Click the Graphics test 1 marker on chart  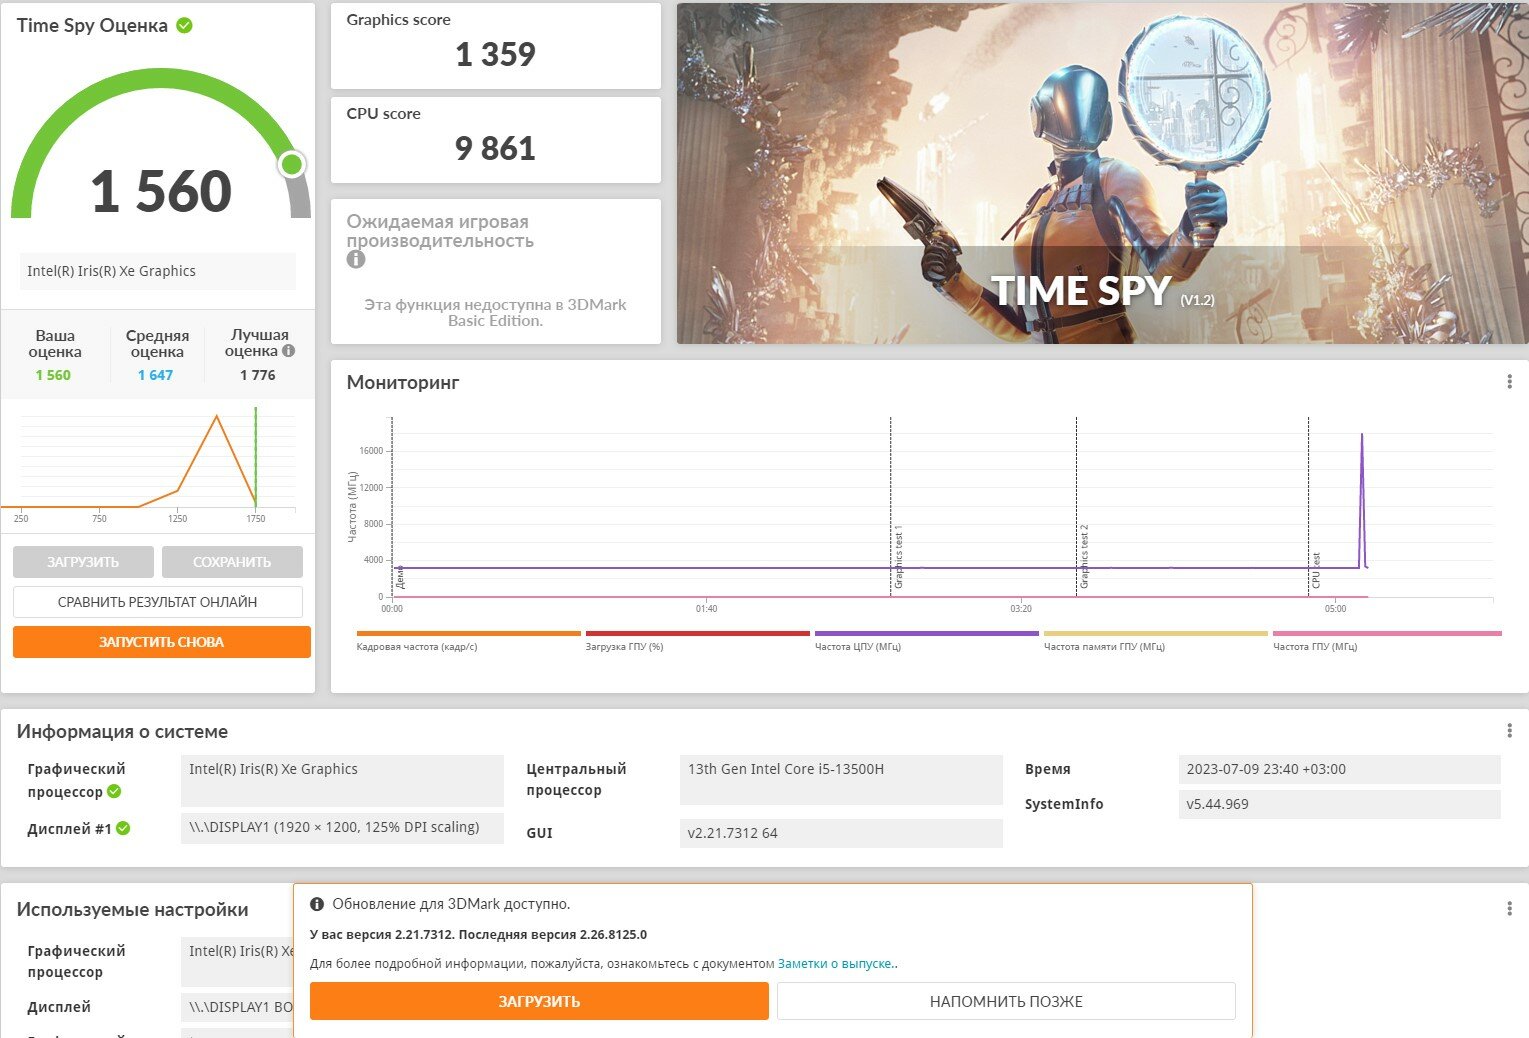point(898,557)
